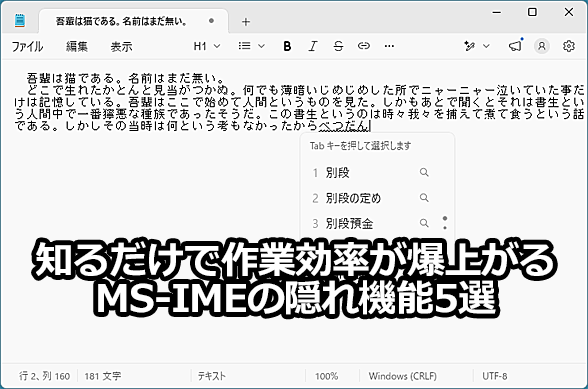This screenshot has width=588, height=389.
Task: Click the Windows (CRLF) line ending entry
Action: [403, 376]
